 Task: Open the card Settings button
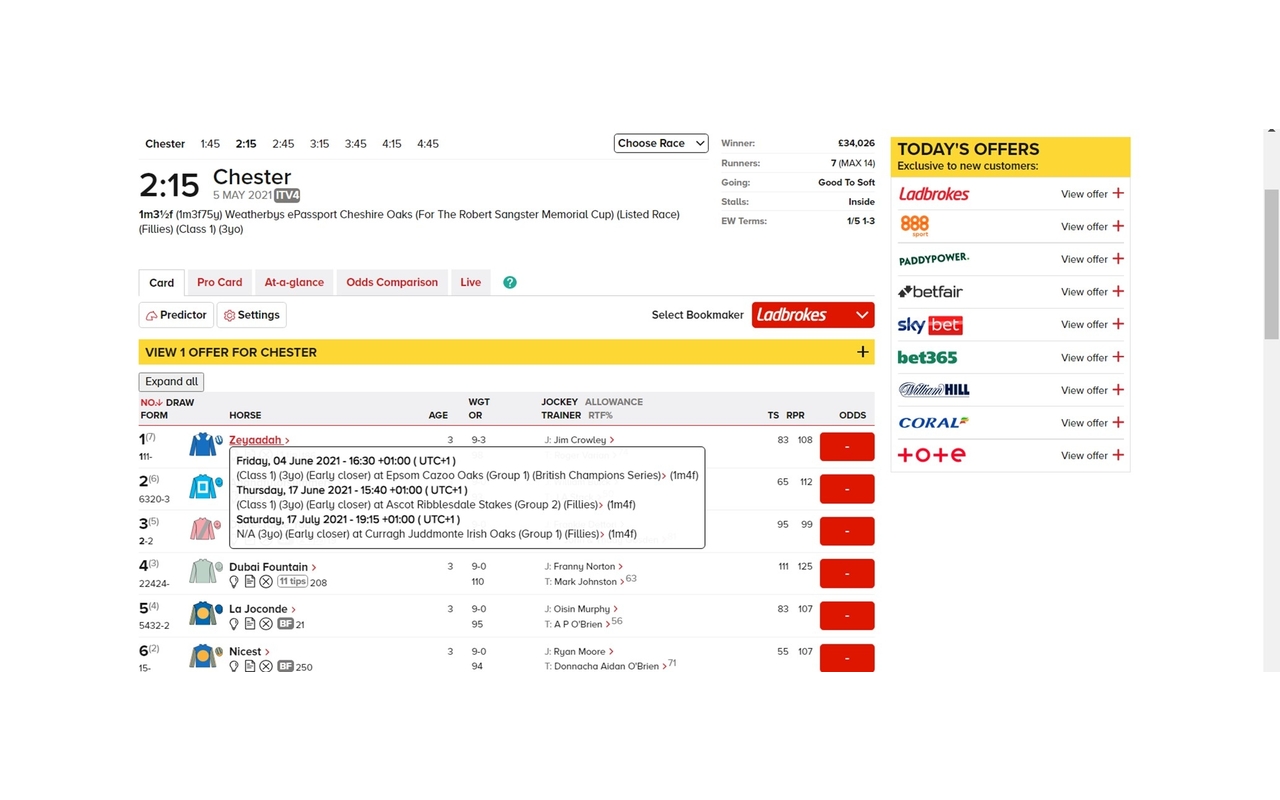coord(252,315)
